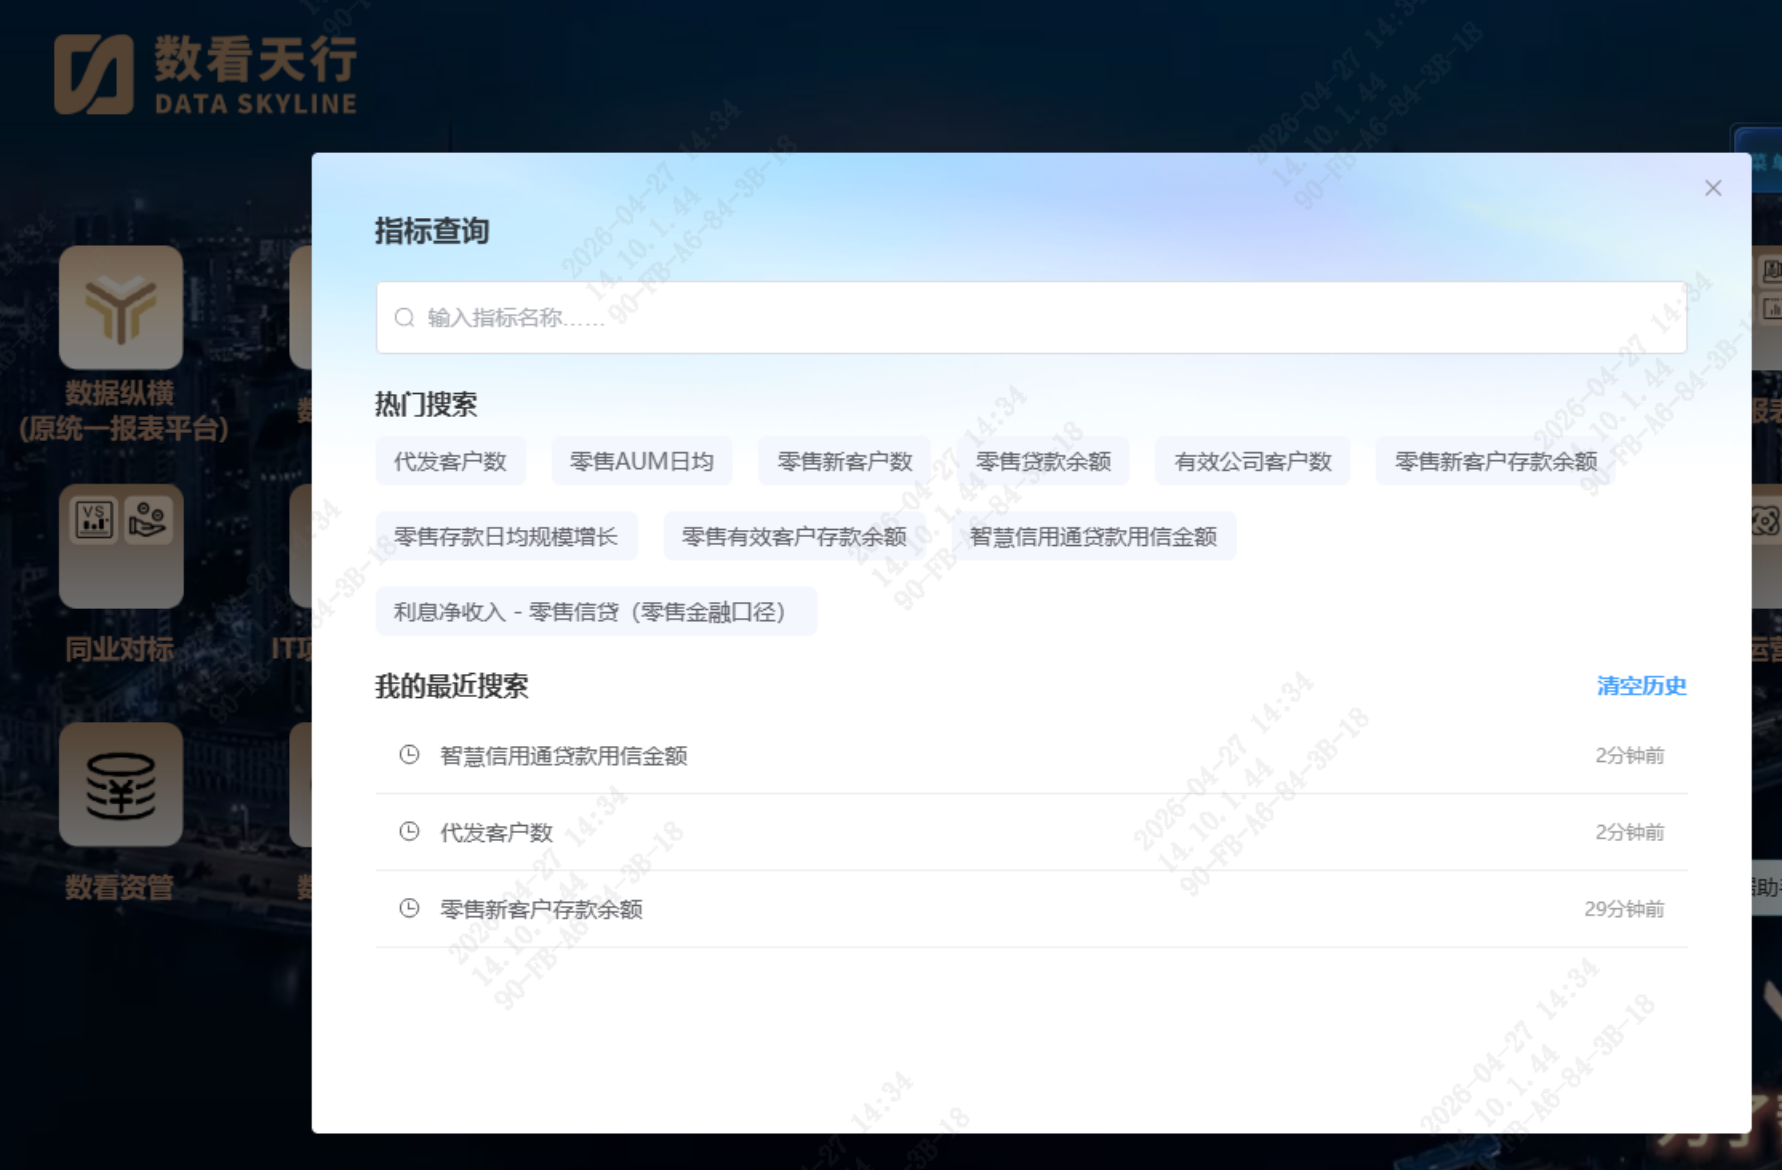
Task: Select tag 零售存款日均规模增长
Action: point(506,536)
